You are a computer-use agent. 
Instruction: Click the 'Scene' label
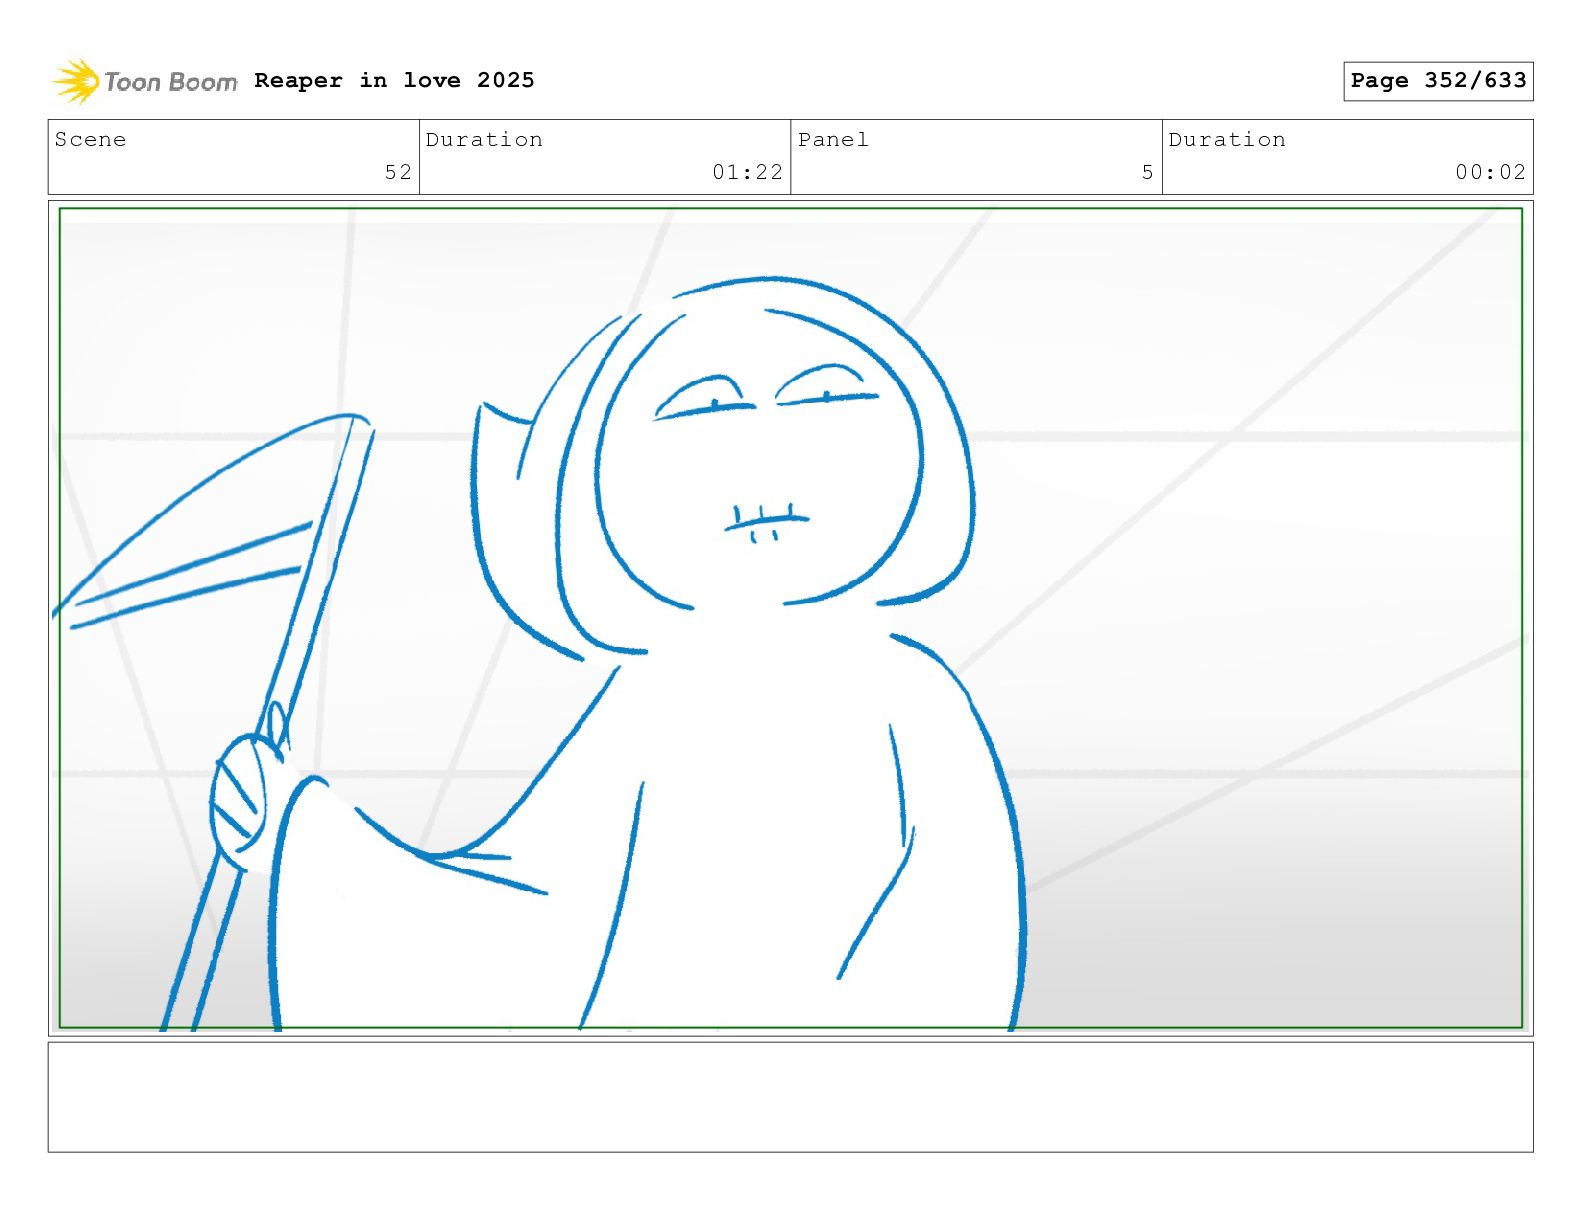(x=90, y=140)
